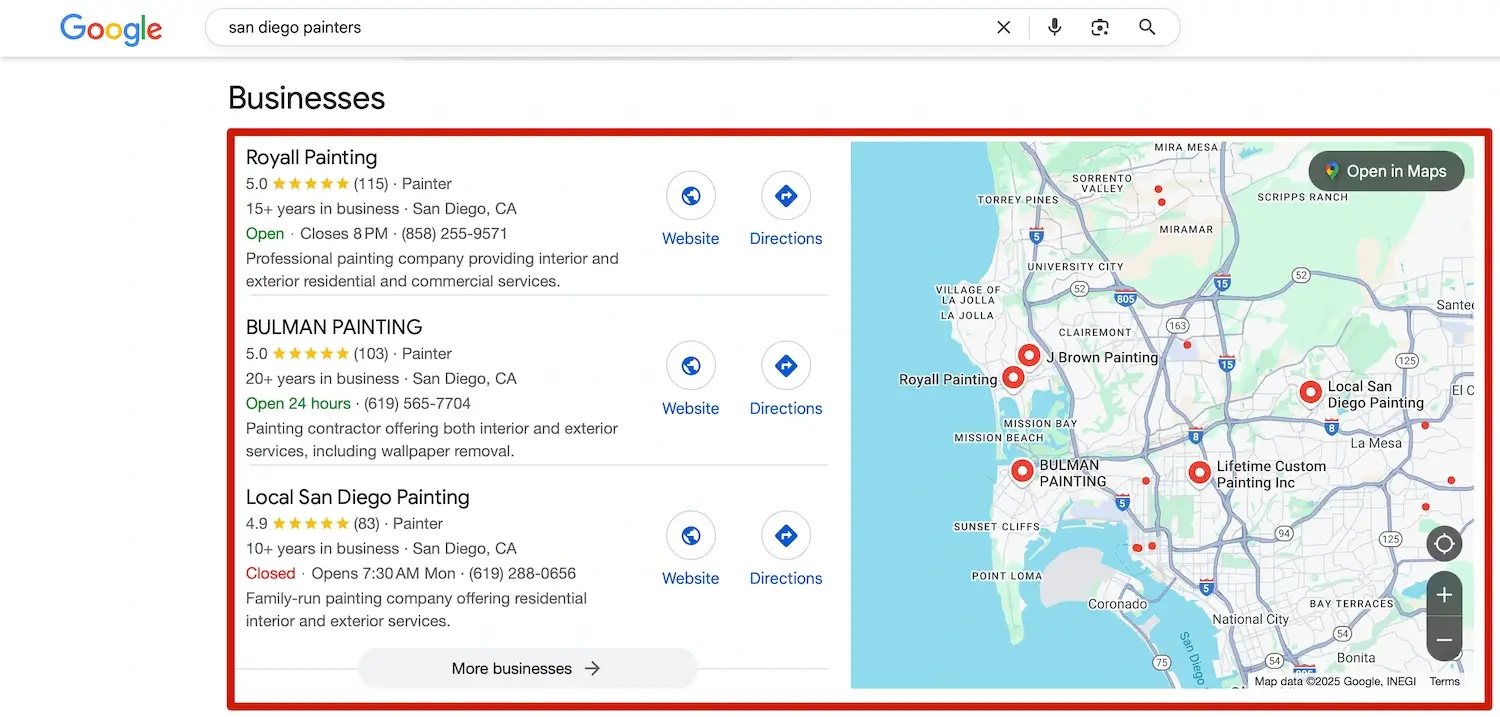The image size is (1500, 717).
Task: Click Local San Diego Painting's (83) reviews
Action: click(x=367, y=524)
